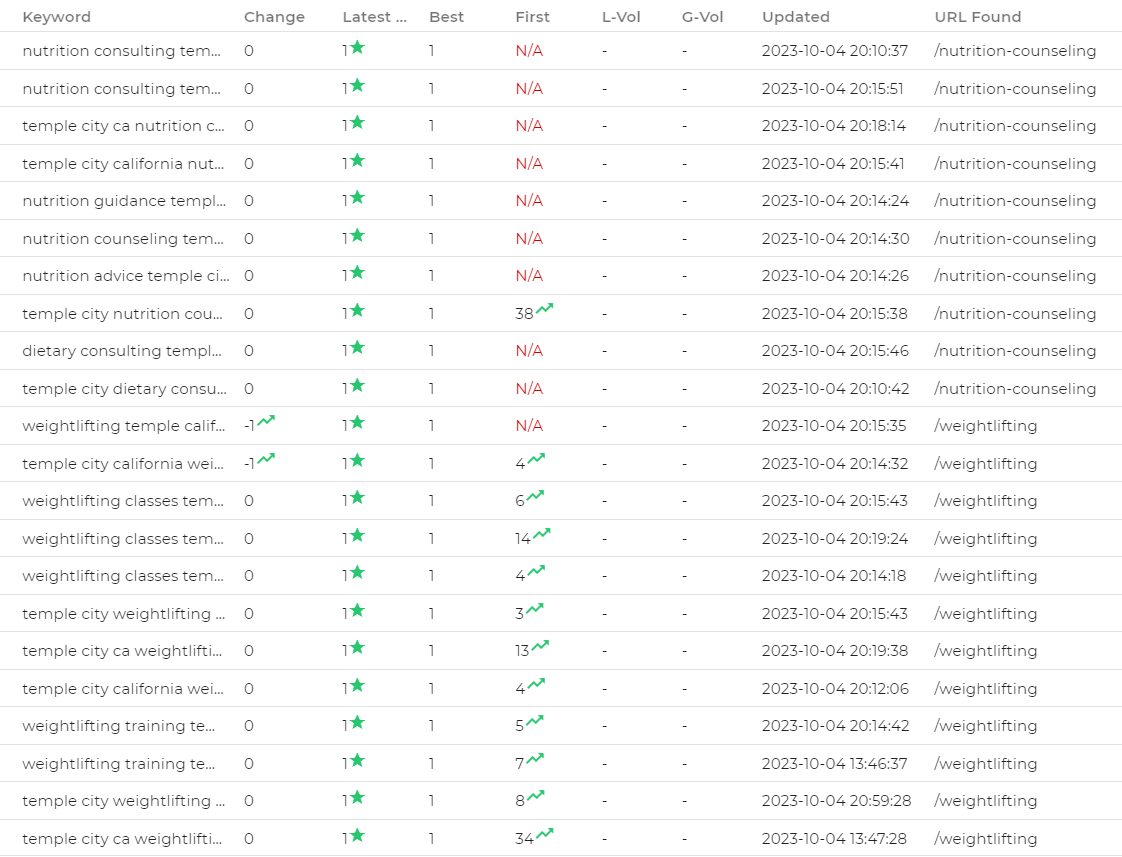Screen dimensions: 1122x857
Task: Click the trend arrow beside First value 6 for weightlifting classes
Action: pos(534,499)
